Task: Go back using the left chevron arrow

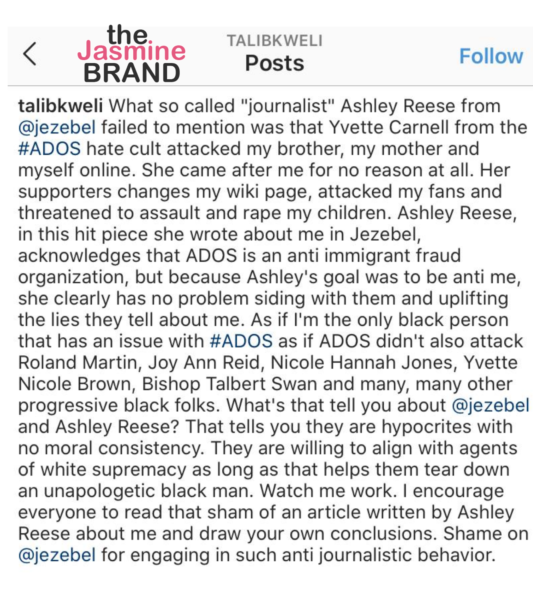Action: [30, 54]
